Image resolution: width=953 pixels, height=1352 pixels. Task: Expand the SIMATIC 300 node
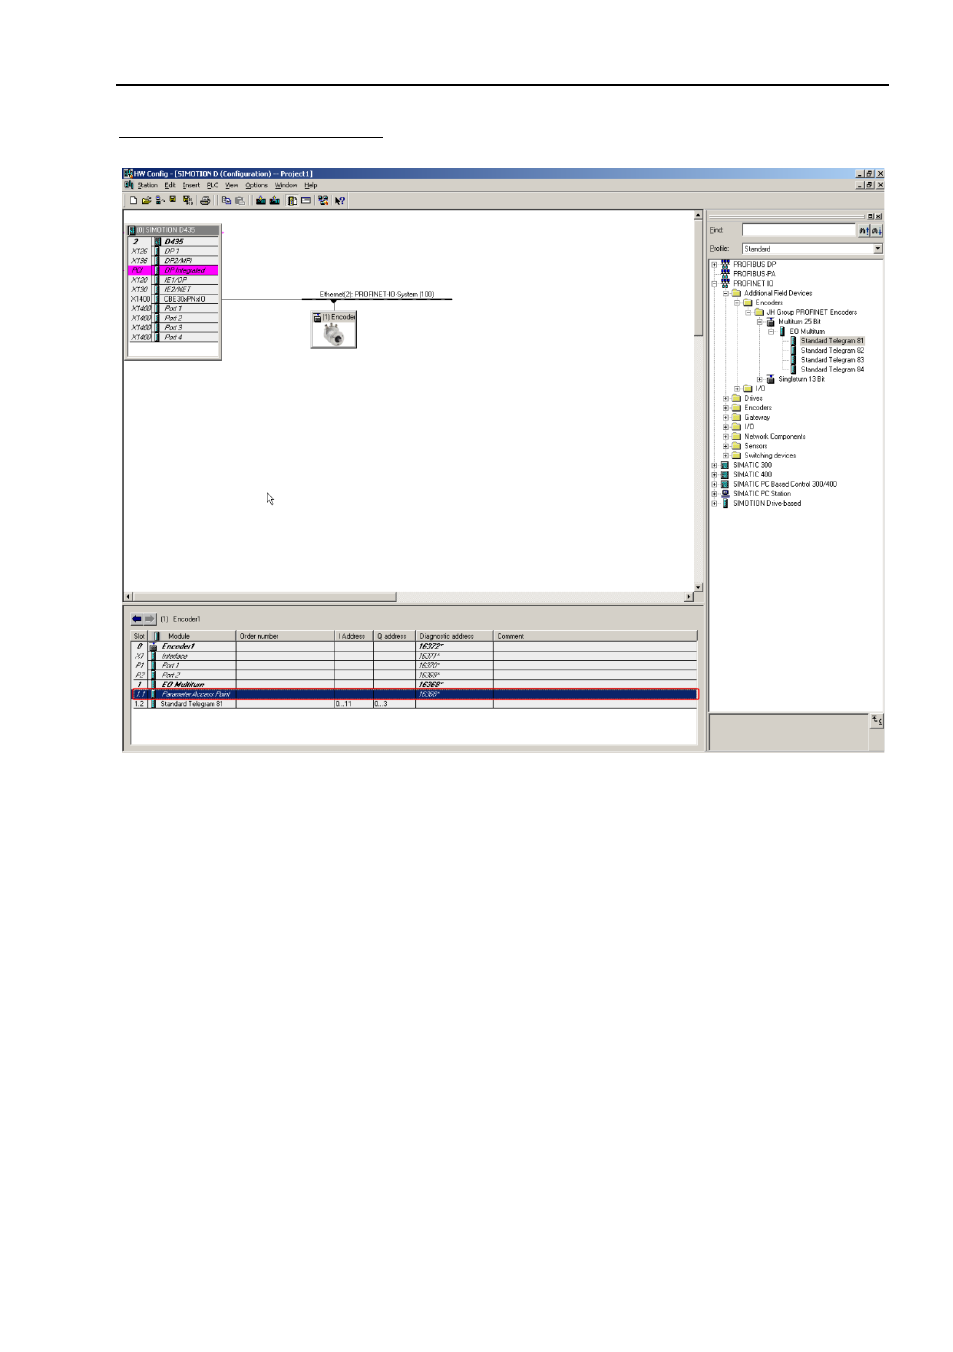[x=714, y=465]
